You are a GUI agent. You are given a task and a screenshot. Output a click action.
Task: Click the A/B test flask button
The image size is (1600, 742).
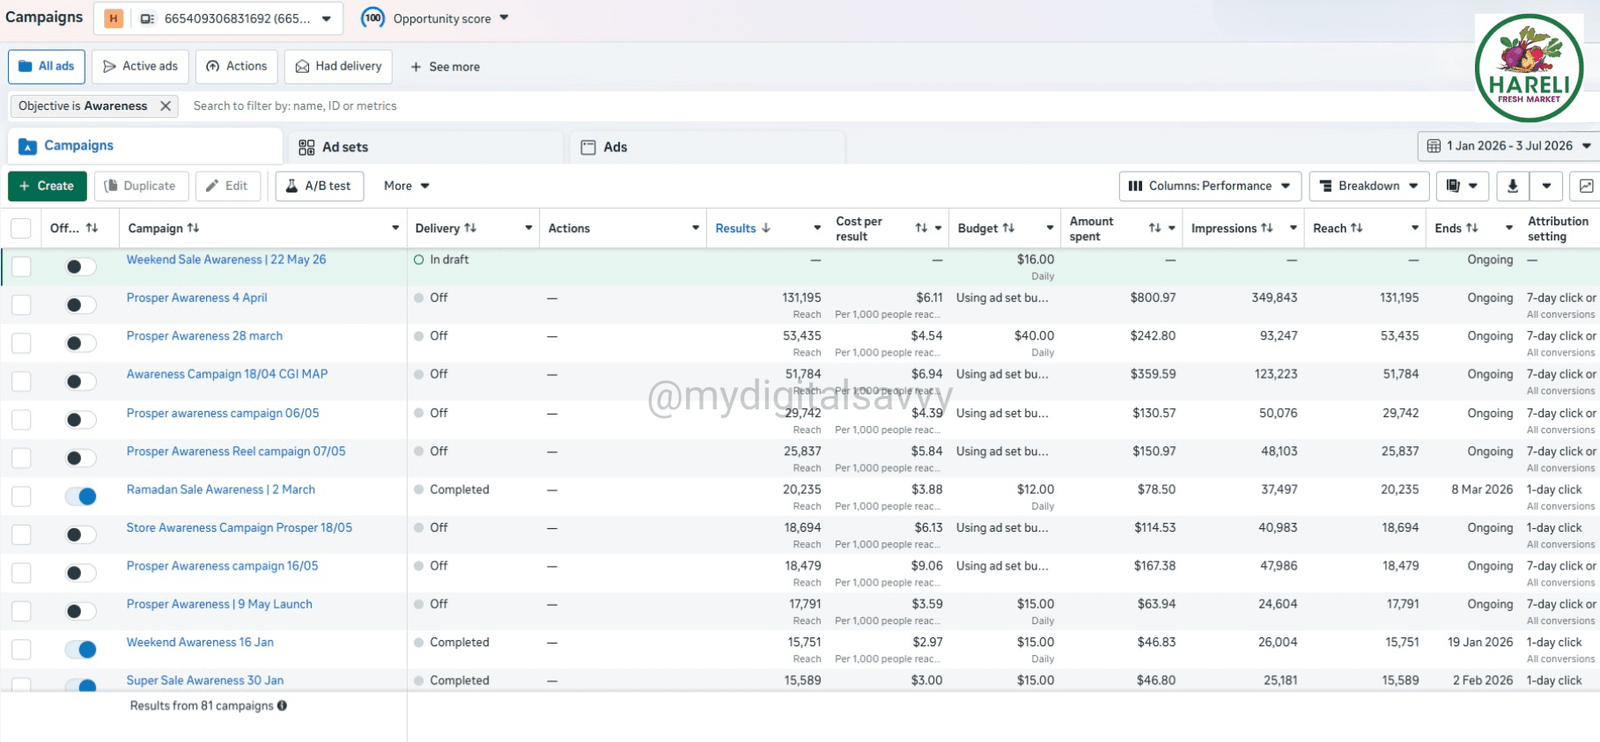[x=319, y=186]
